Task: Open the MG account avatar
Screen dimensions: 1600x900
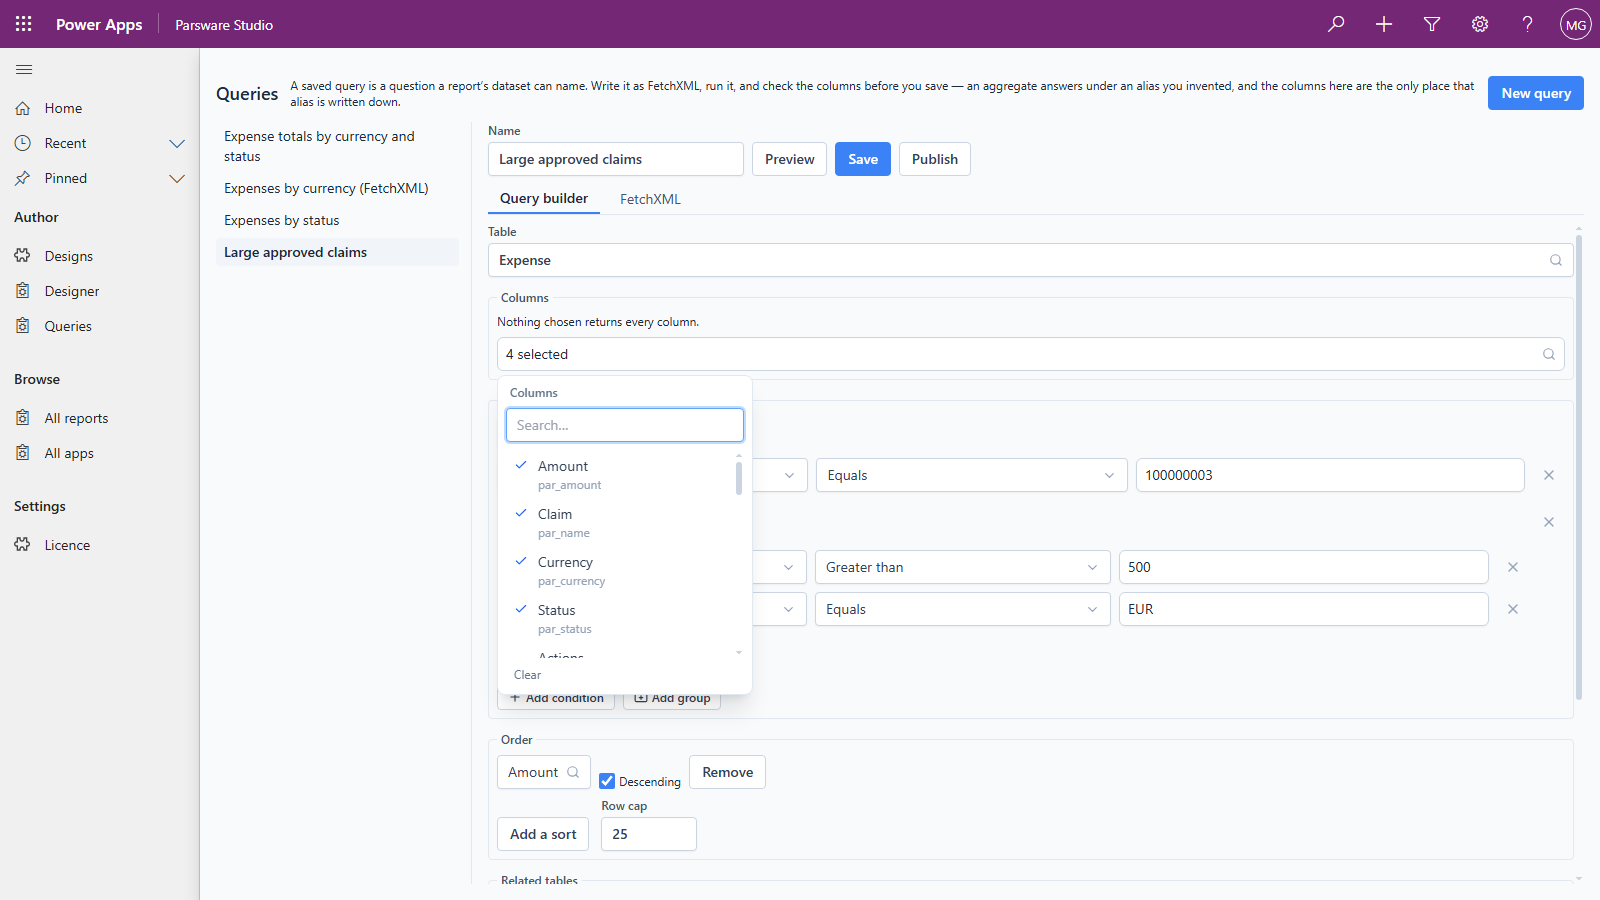Action: (1576, 24)
